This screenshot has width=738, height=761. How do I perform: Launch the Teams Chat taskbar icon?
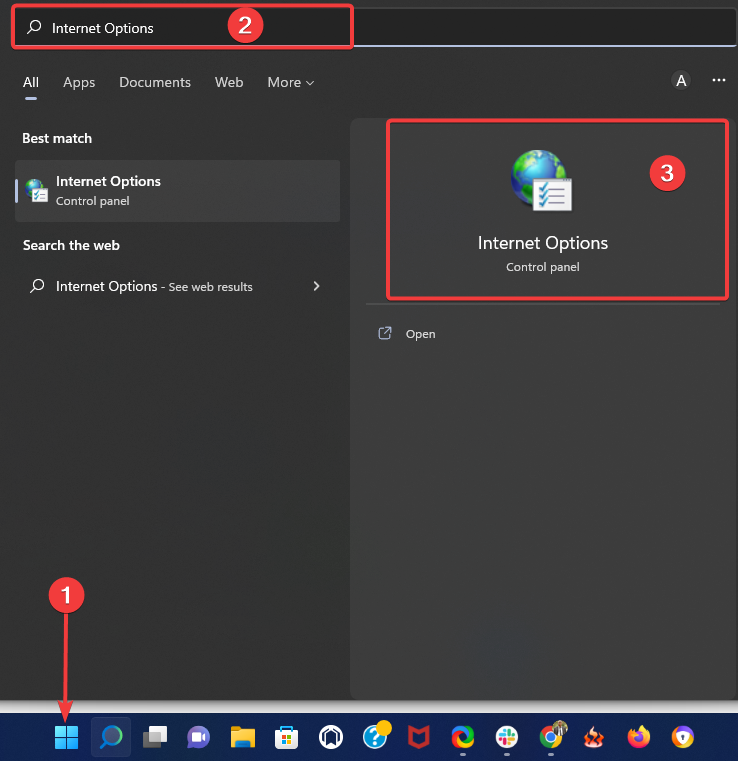pyautogui.click(x=198, y=738)
